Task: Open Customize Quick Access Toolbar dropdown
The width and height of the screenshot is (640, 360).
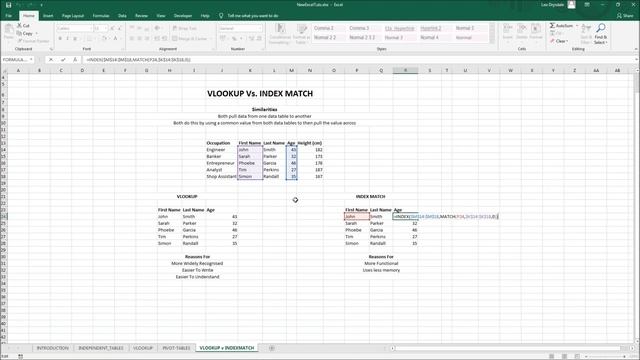Action: (x=41, y=5)
